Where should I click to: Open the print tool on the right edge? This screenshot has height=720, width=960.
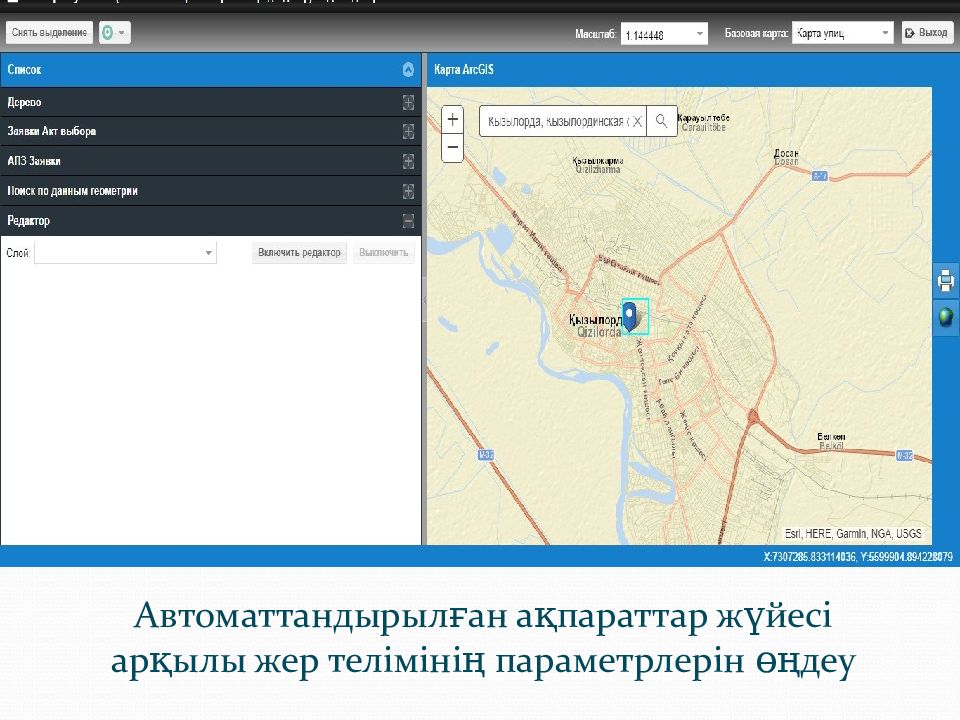945,280
